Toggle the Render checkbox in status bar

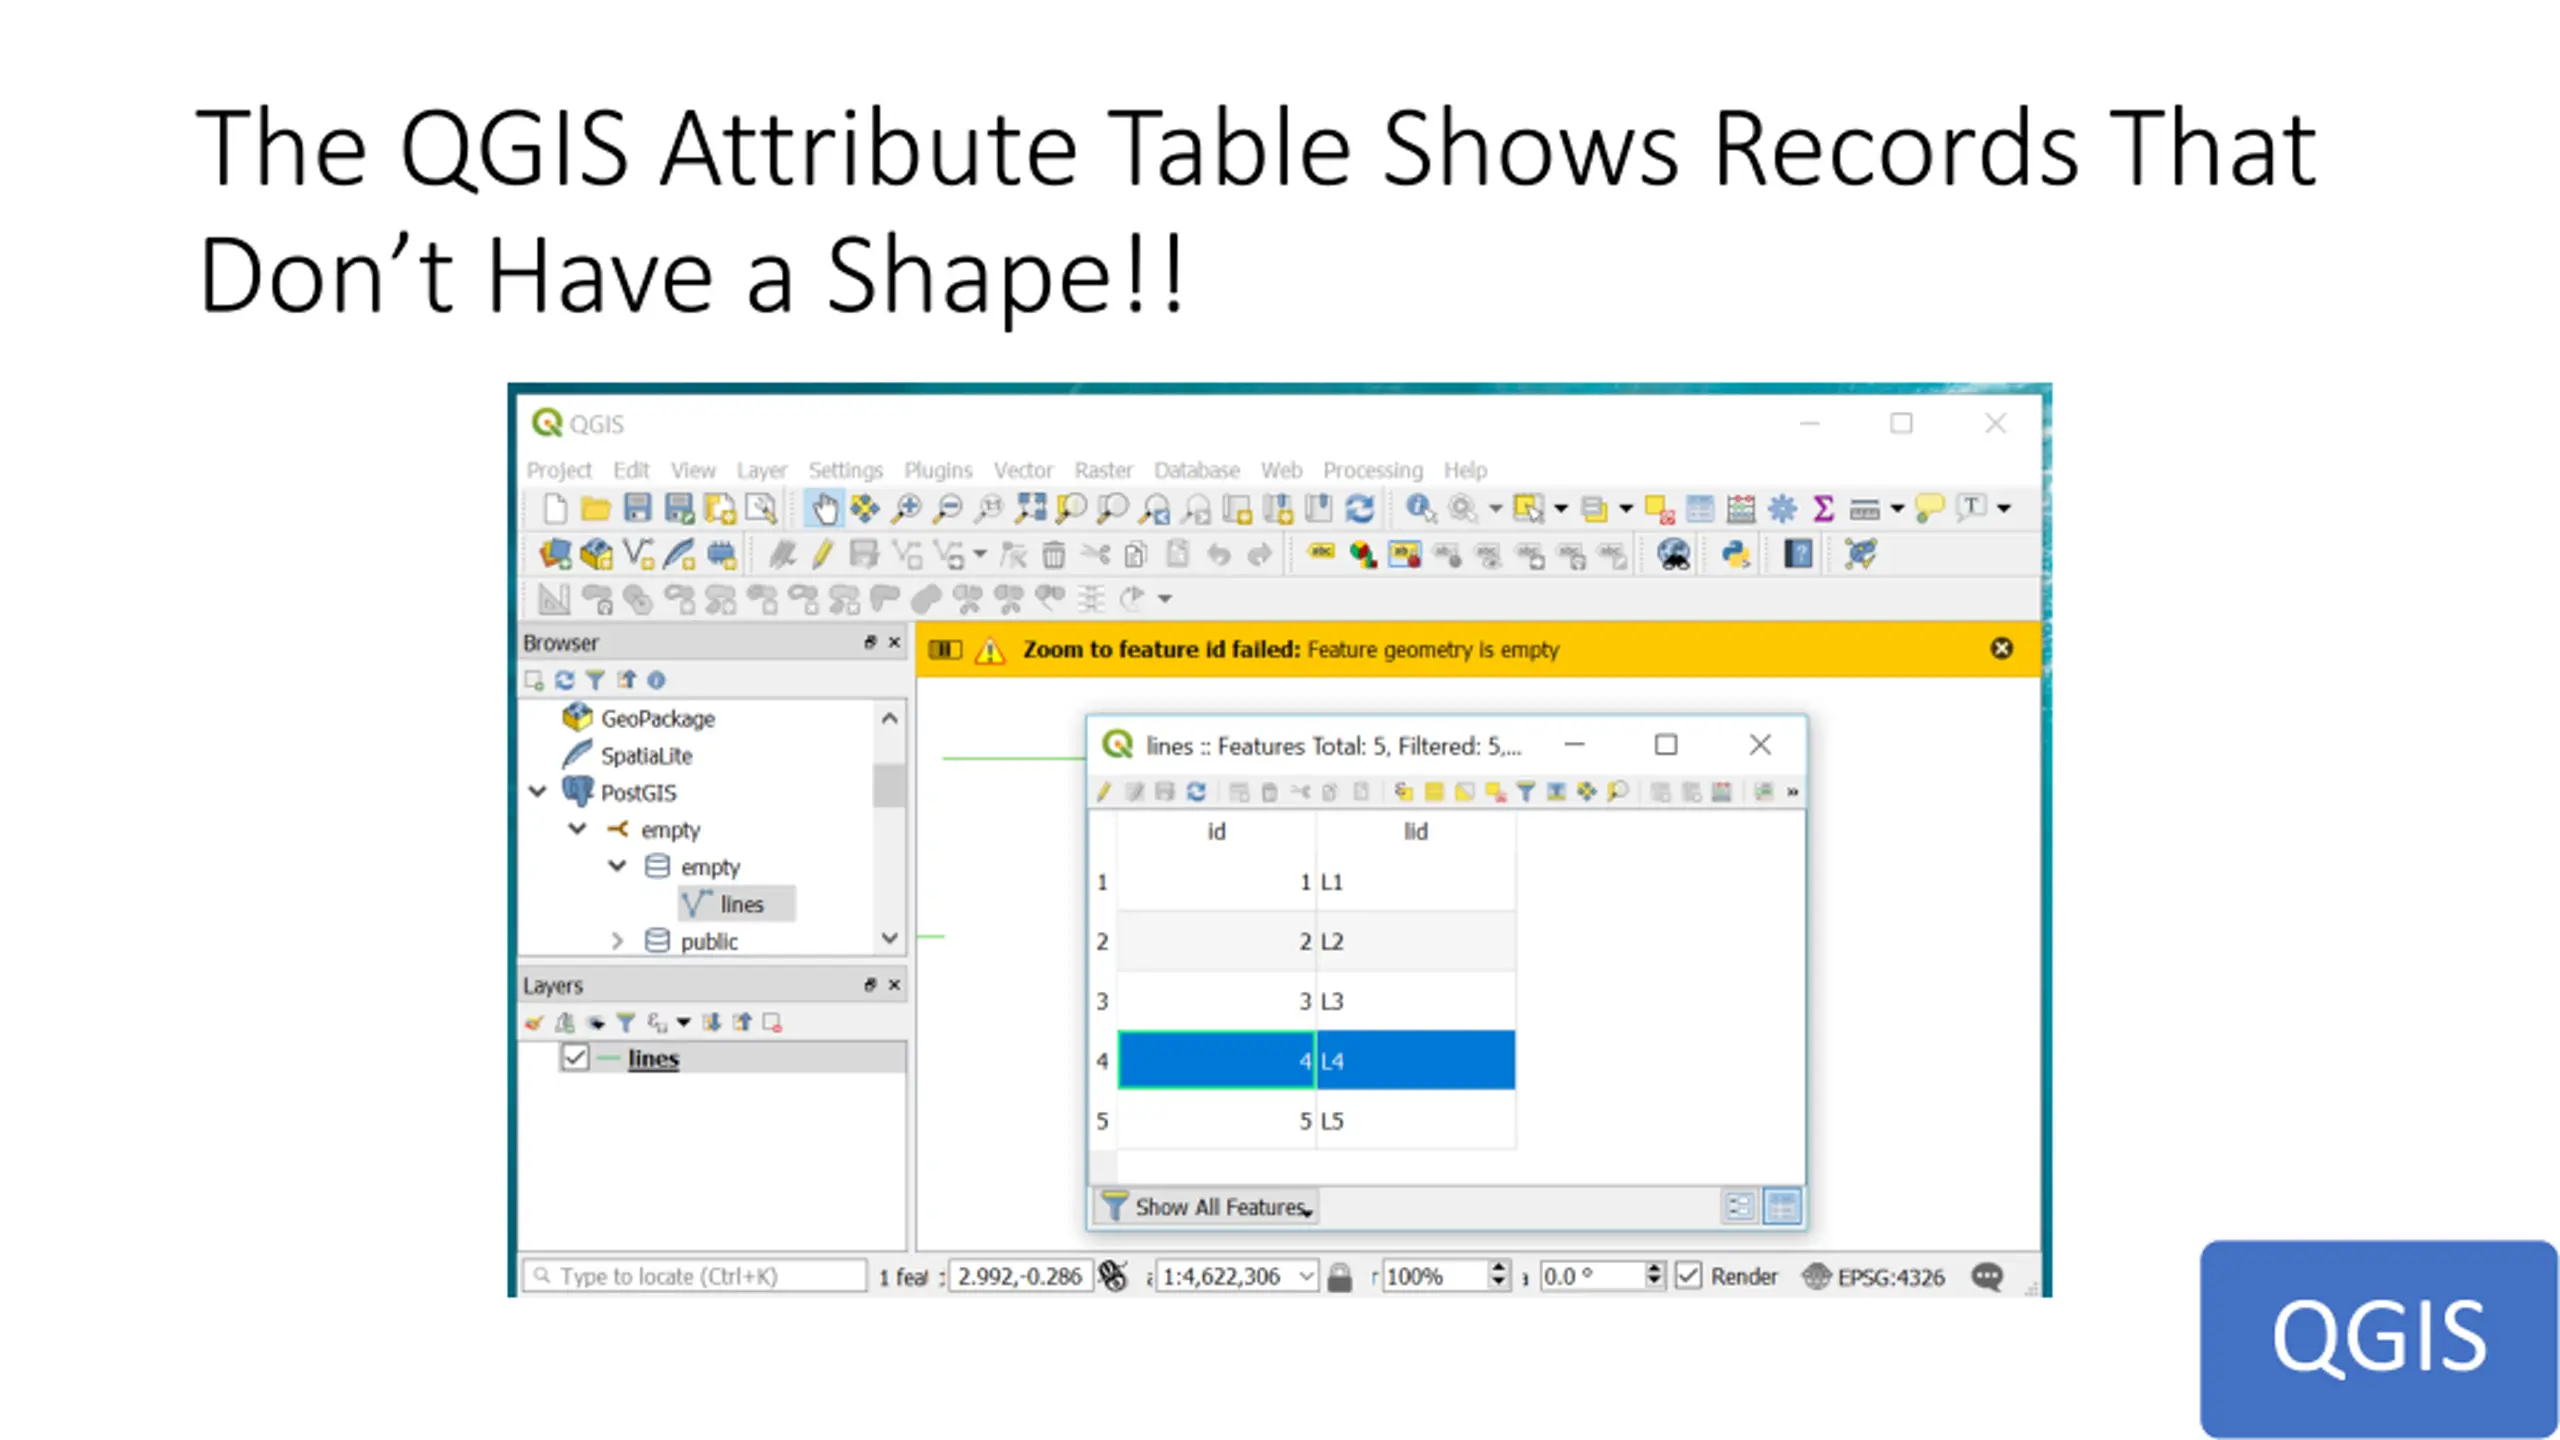pyautogui.click(x=1688, y=1276)
